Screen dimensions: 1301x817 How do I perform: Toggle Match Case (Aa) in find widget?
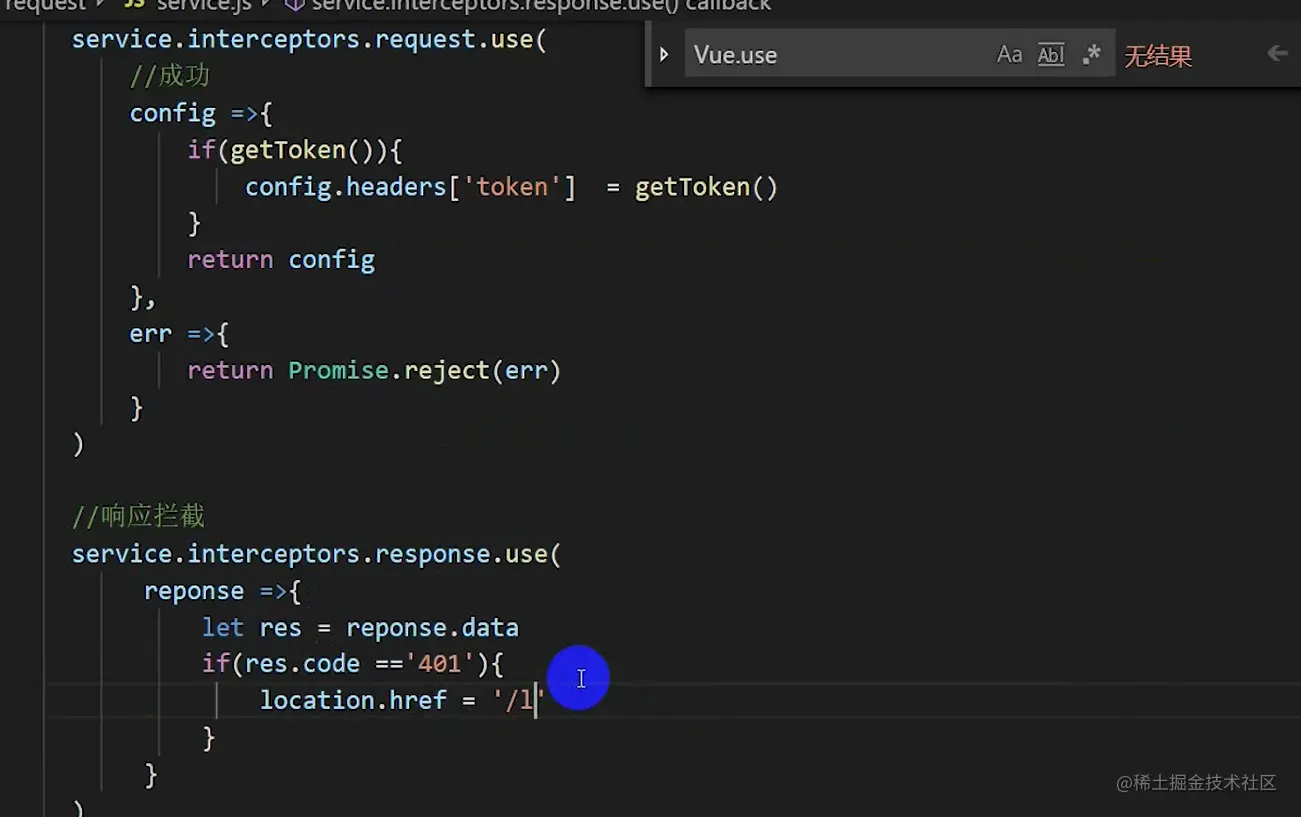coord(1010,55)
